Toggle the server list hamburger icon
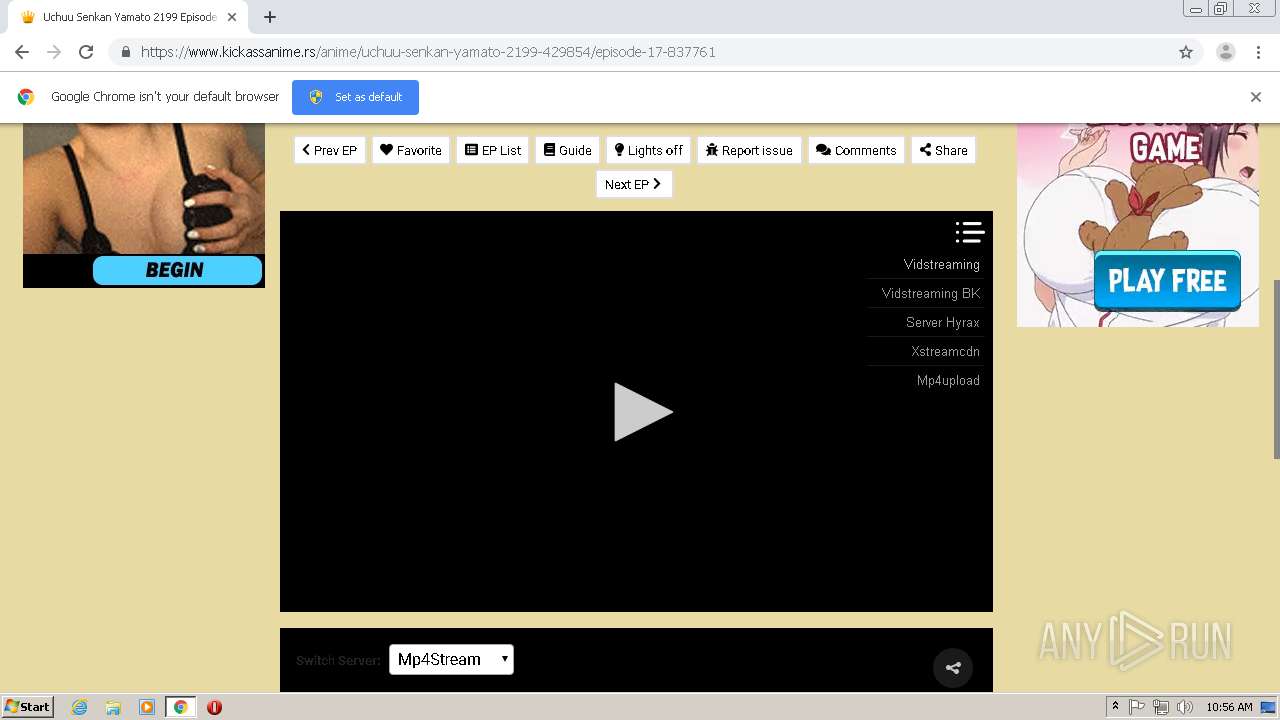Screen dimensions: 1280x720 pos(970,232)
